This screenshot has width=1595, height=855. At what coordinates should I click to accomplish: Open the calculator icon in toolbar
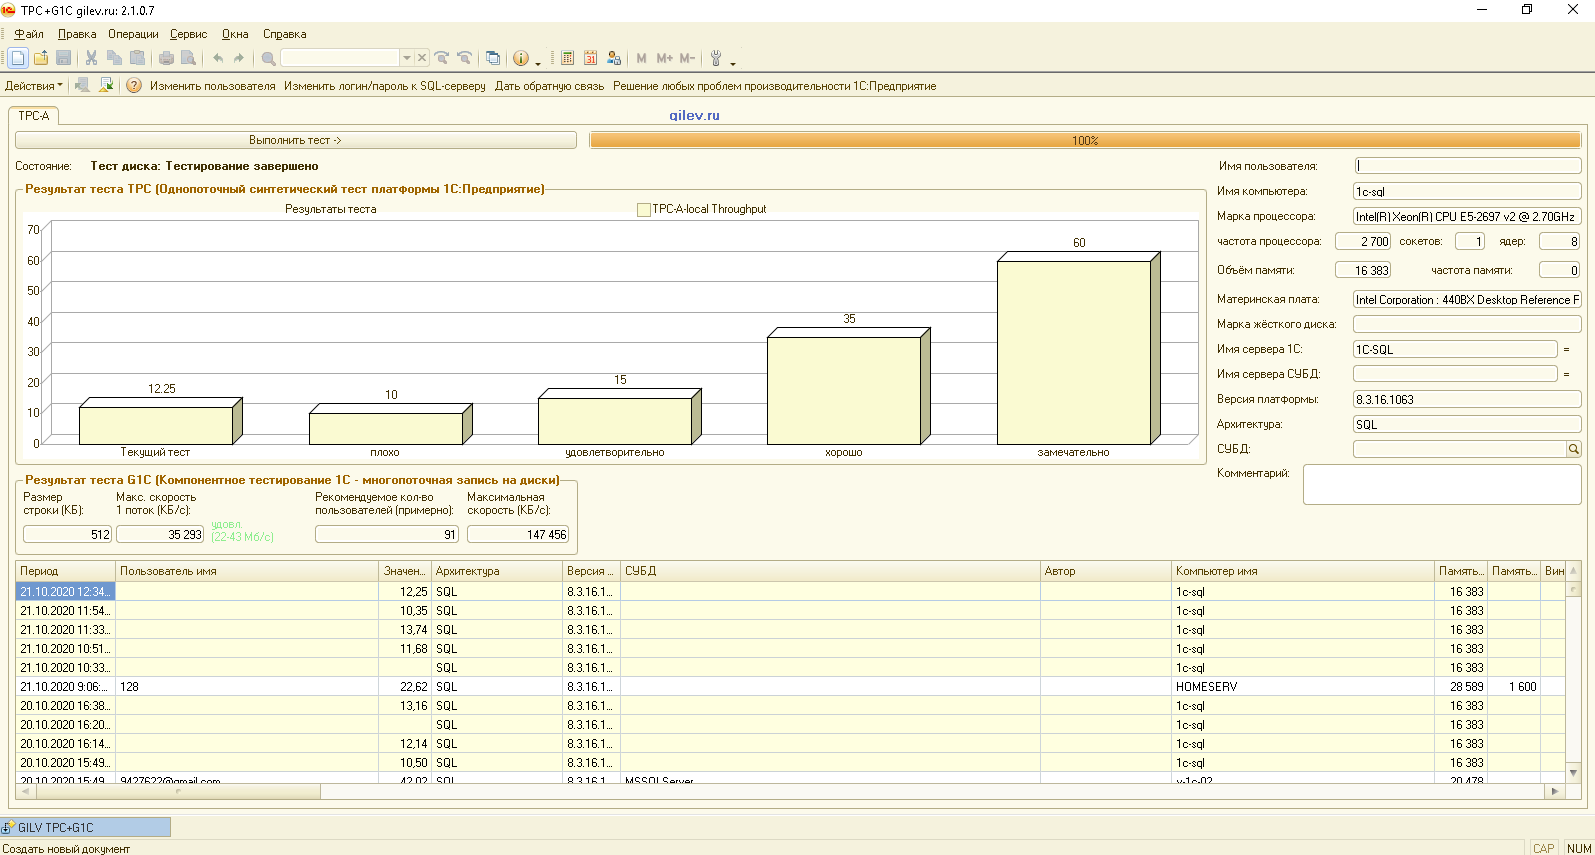pos(567,58)
